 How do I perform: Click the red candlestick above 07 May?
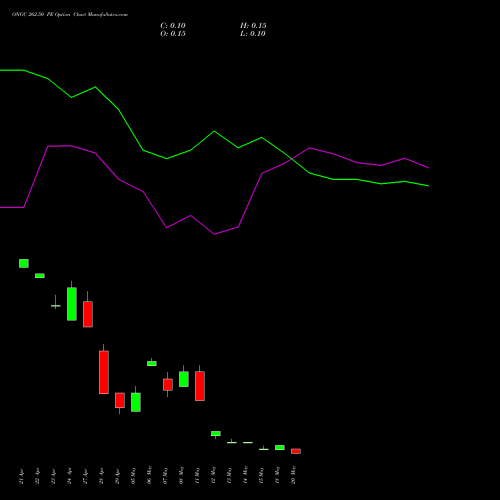point(168,385)
